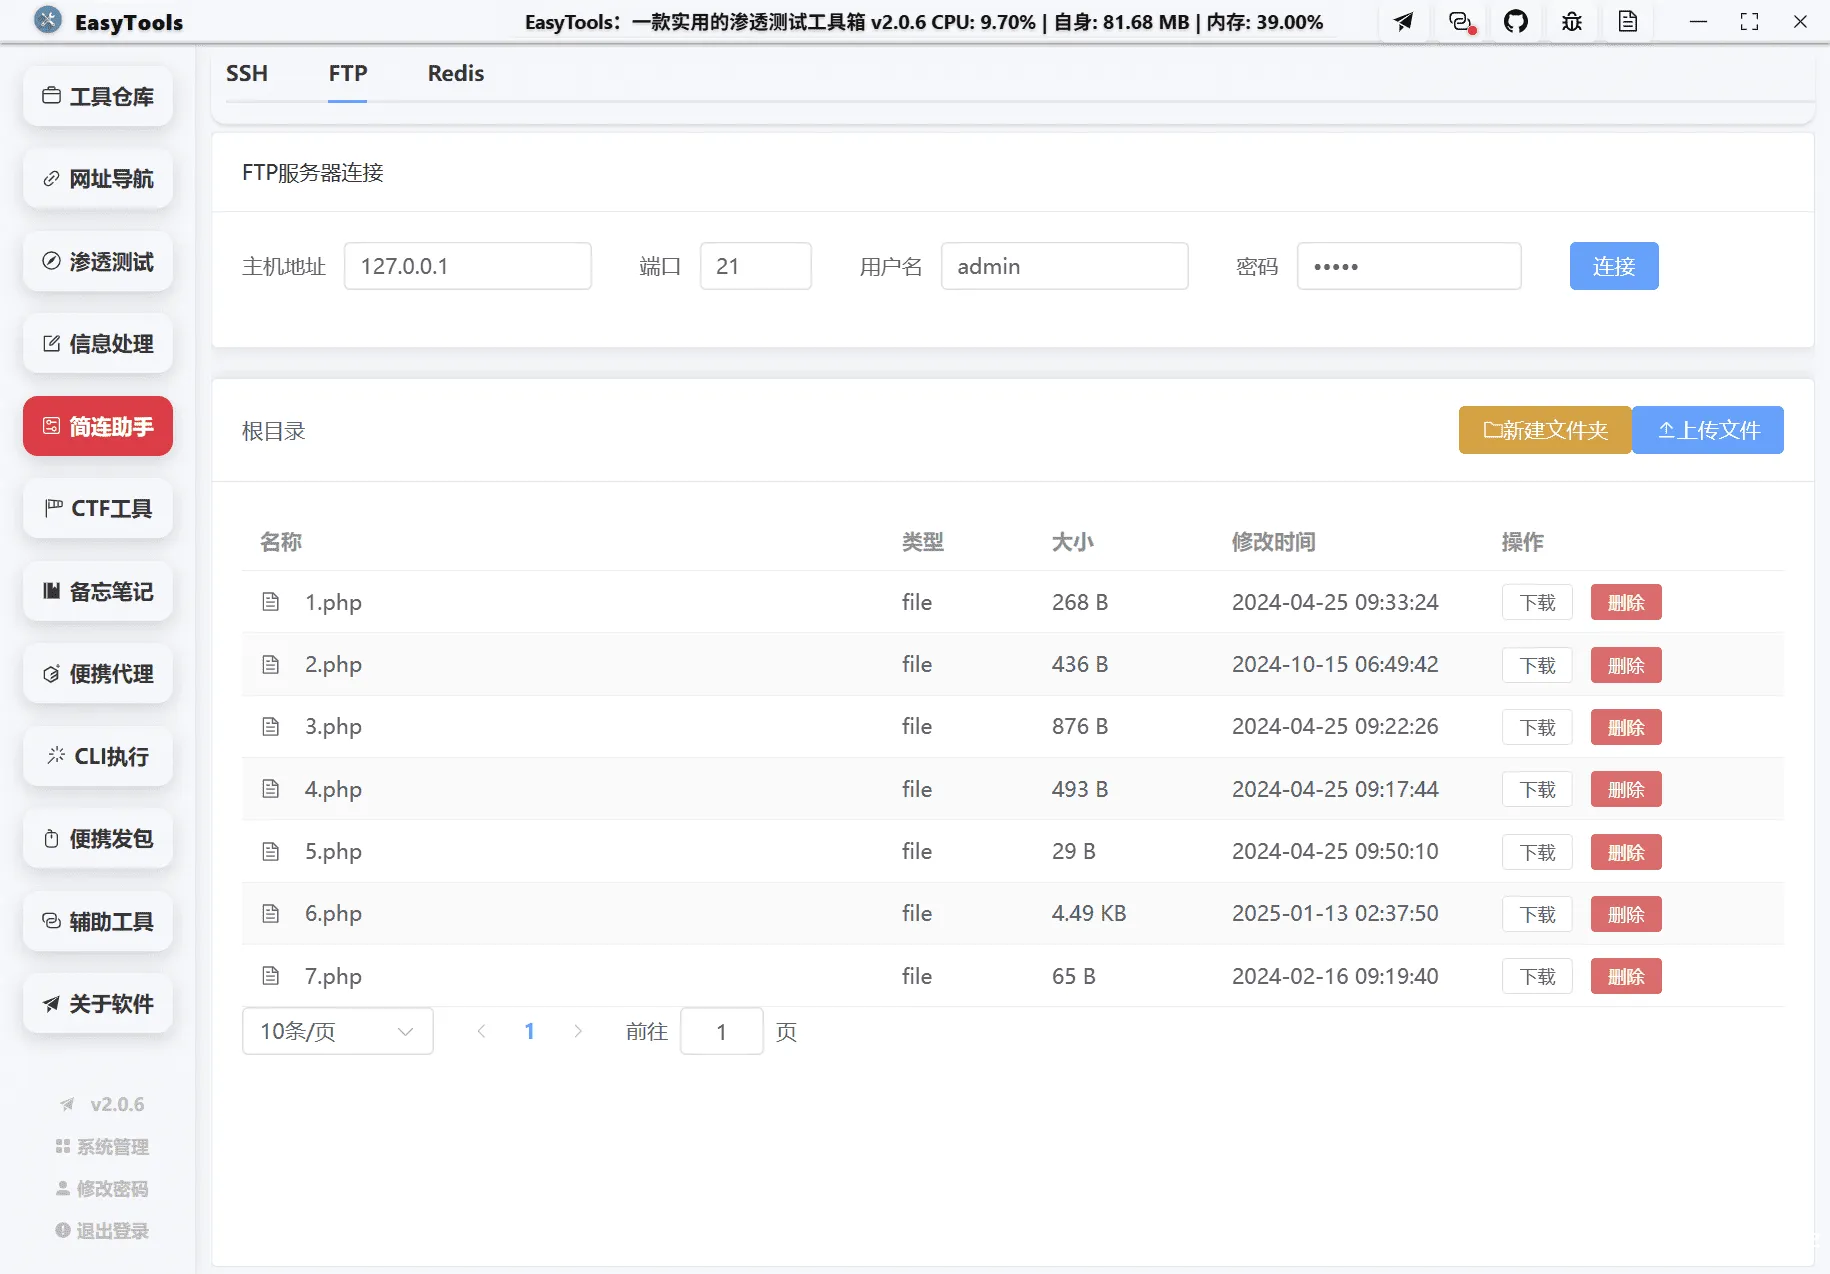
Task: Open the document log icon in titlebar
Action: tap(1628, 21)
